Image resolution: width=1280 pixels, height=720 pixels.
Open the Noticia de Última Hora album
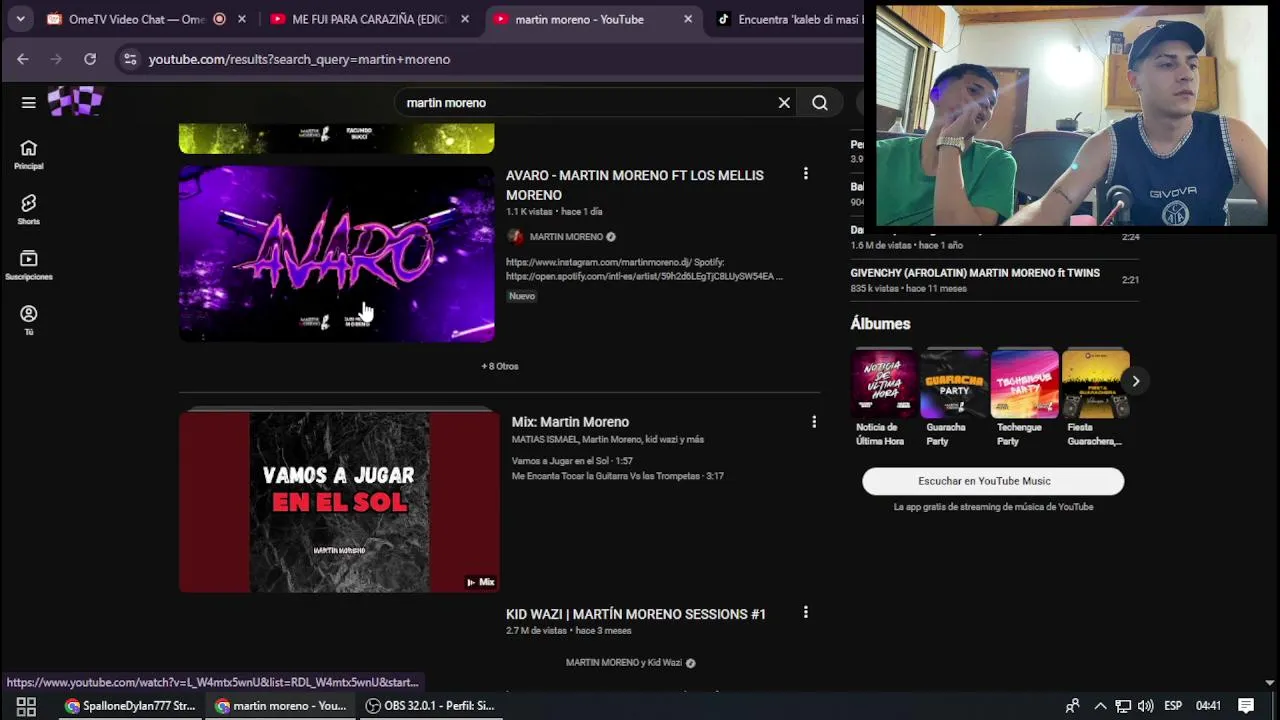pos(883,398)
